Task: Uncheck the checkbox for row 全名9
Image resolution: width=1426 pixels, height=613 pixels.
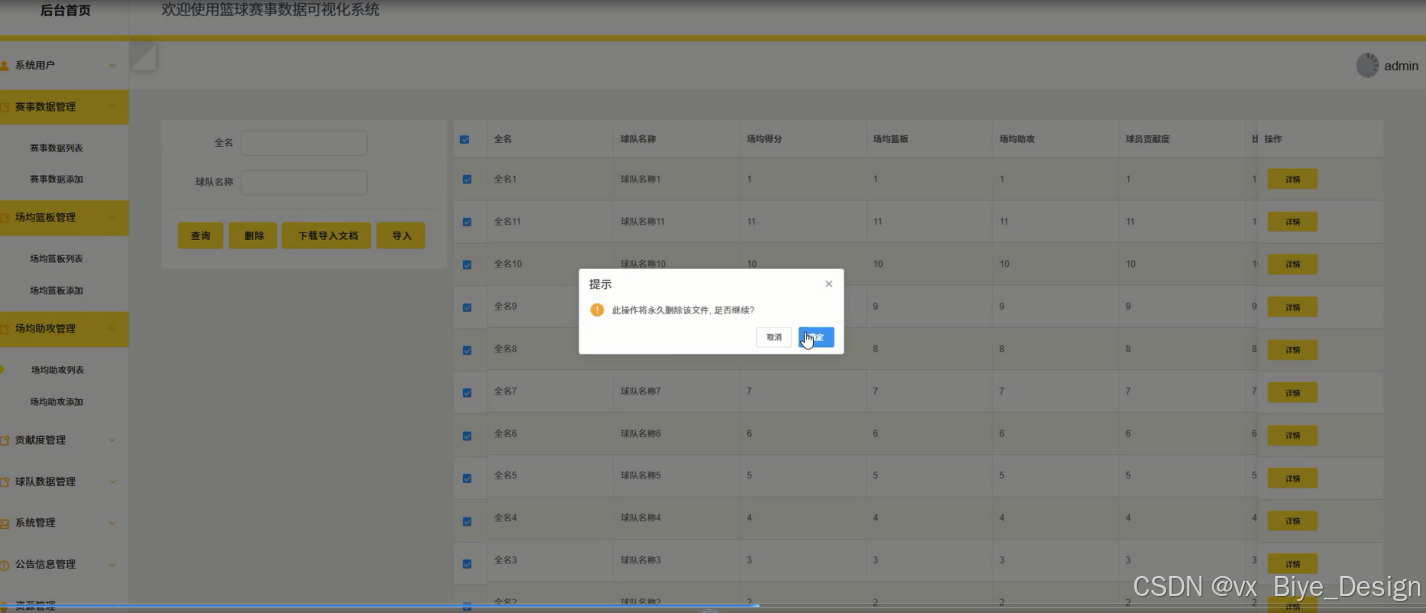Action: tap(466, 307)
